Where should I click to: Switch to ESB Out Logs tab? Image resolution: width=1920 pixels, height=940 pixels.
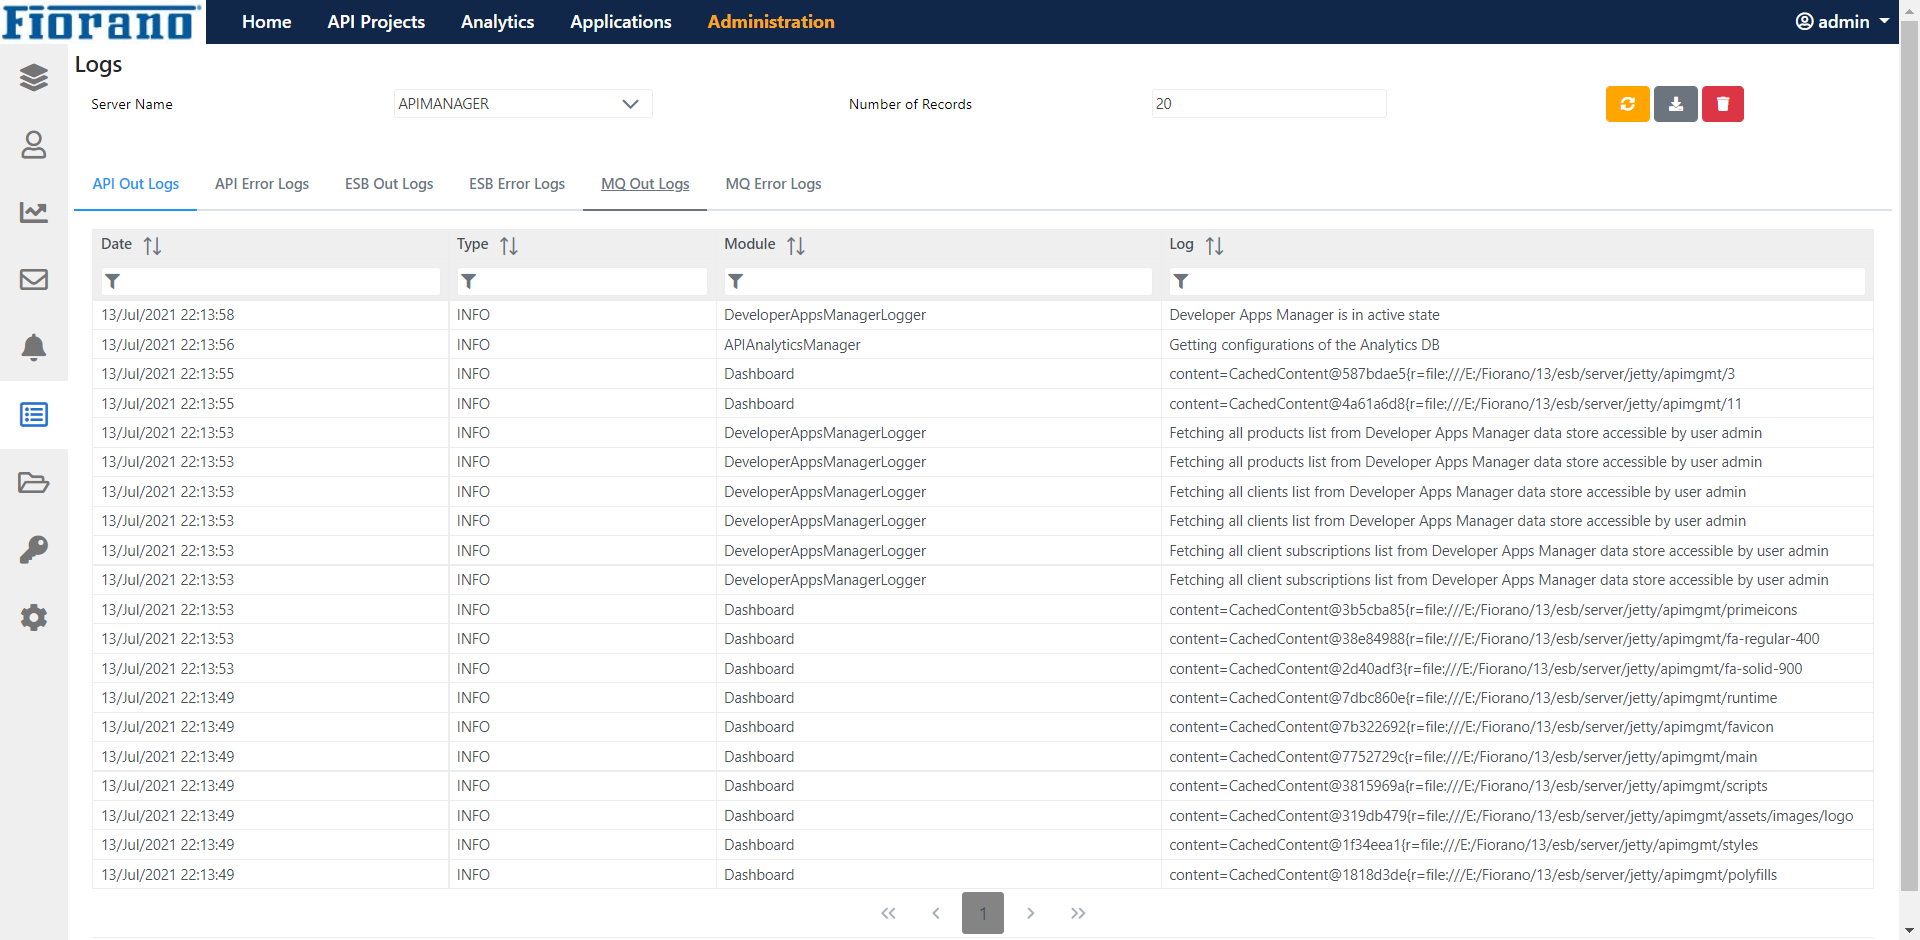[x=389, y=184]
